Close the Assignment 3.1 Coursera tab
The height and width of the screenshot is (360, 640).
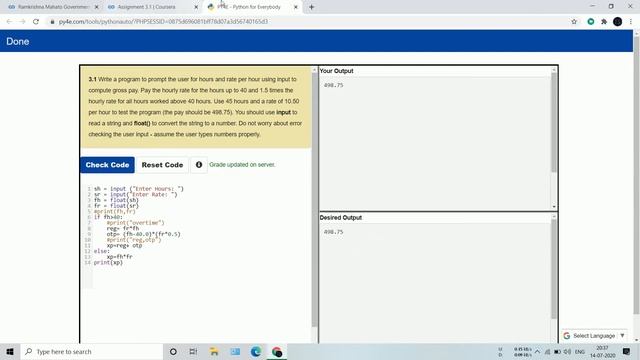(196, 7)
